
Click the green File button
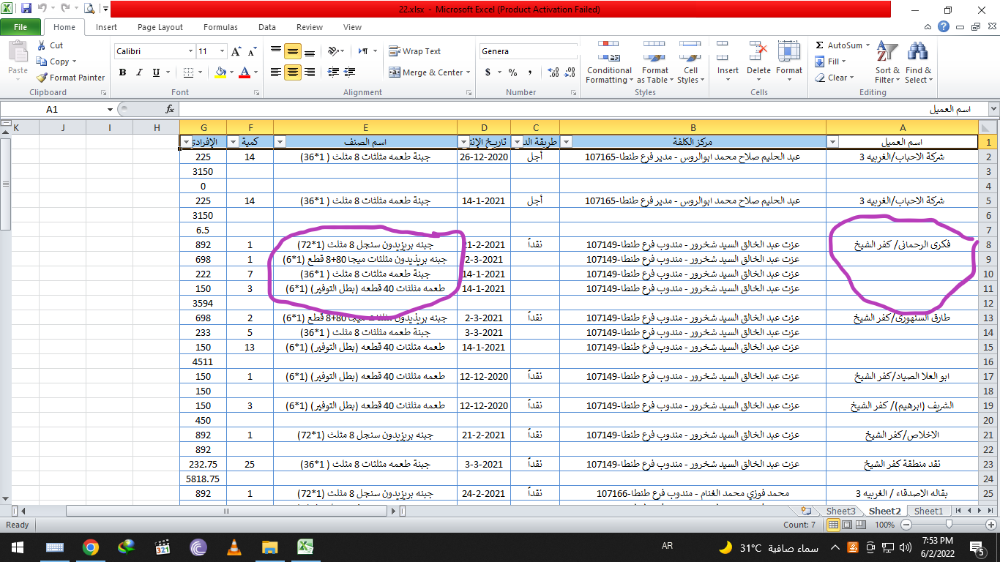pos(21,27)
